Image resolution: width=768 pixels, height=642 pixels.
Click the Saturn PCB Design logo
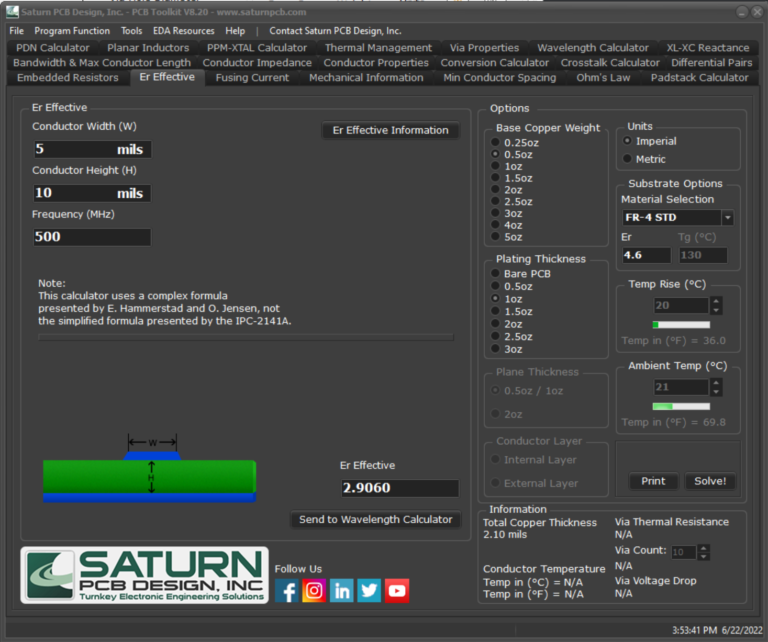coord(144,575)
